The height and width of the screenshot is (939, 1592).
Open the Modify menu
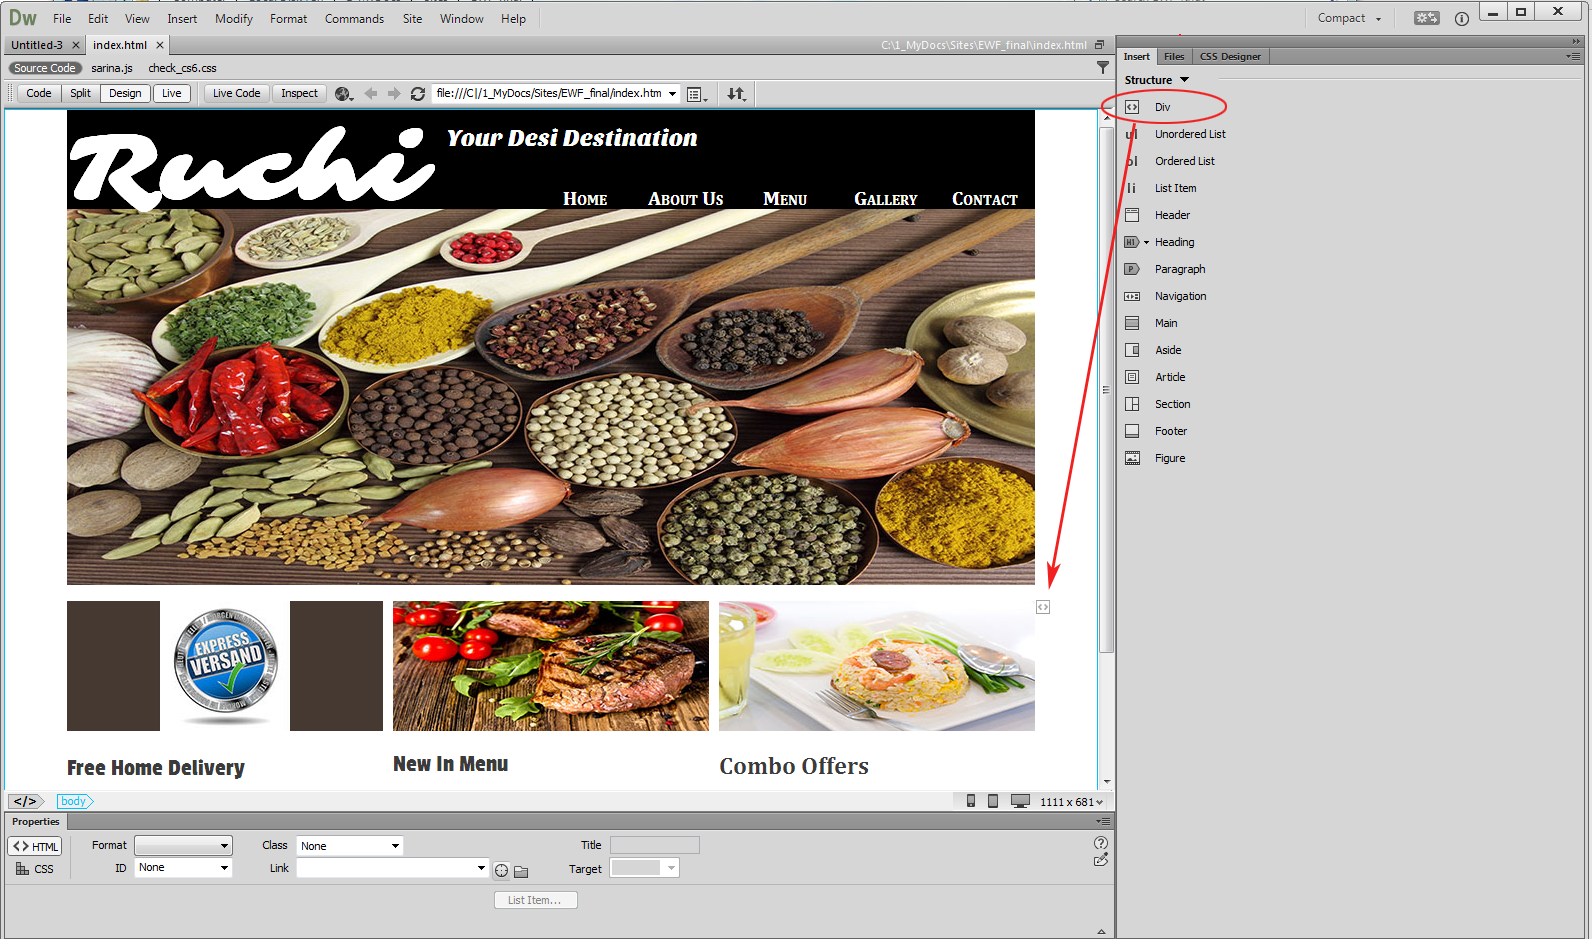point(234,19)
